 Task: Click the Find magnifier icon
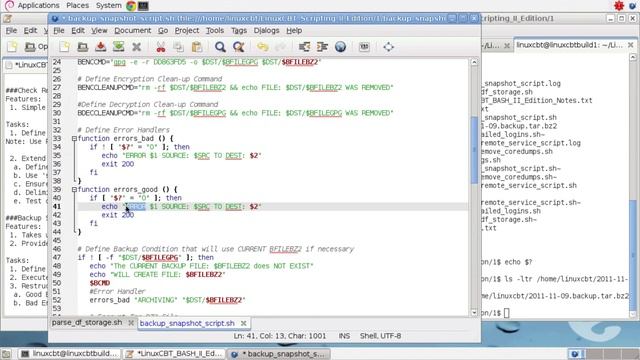pyautogui.click(x=220, y=47)
